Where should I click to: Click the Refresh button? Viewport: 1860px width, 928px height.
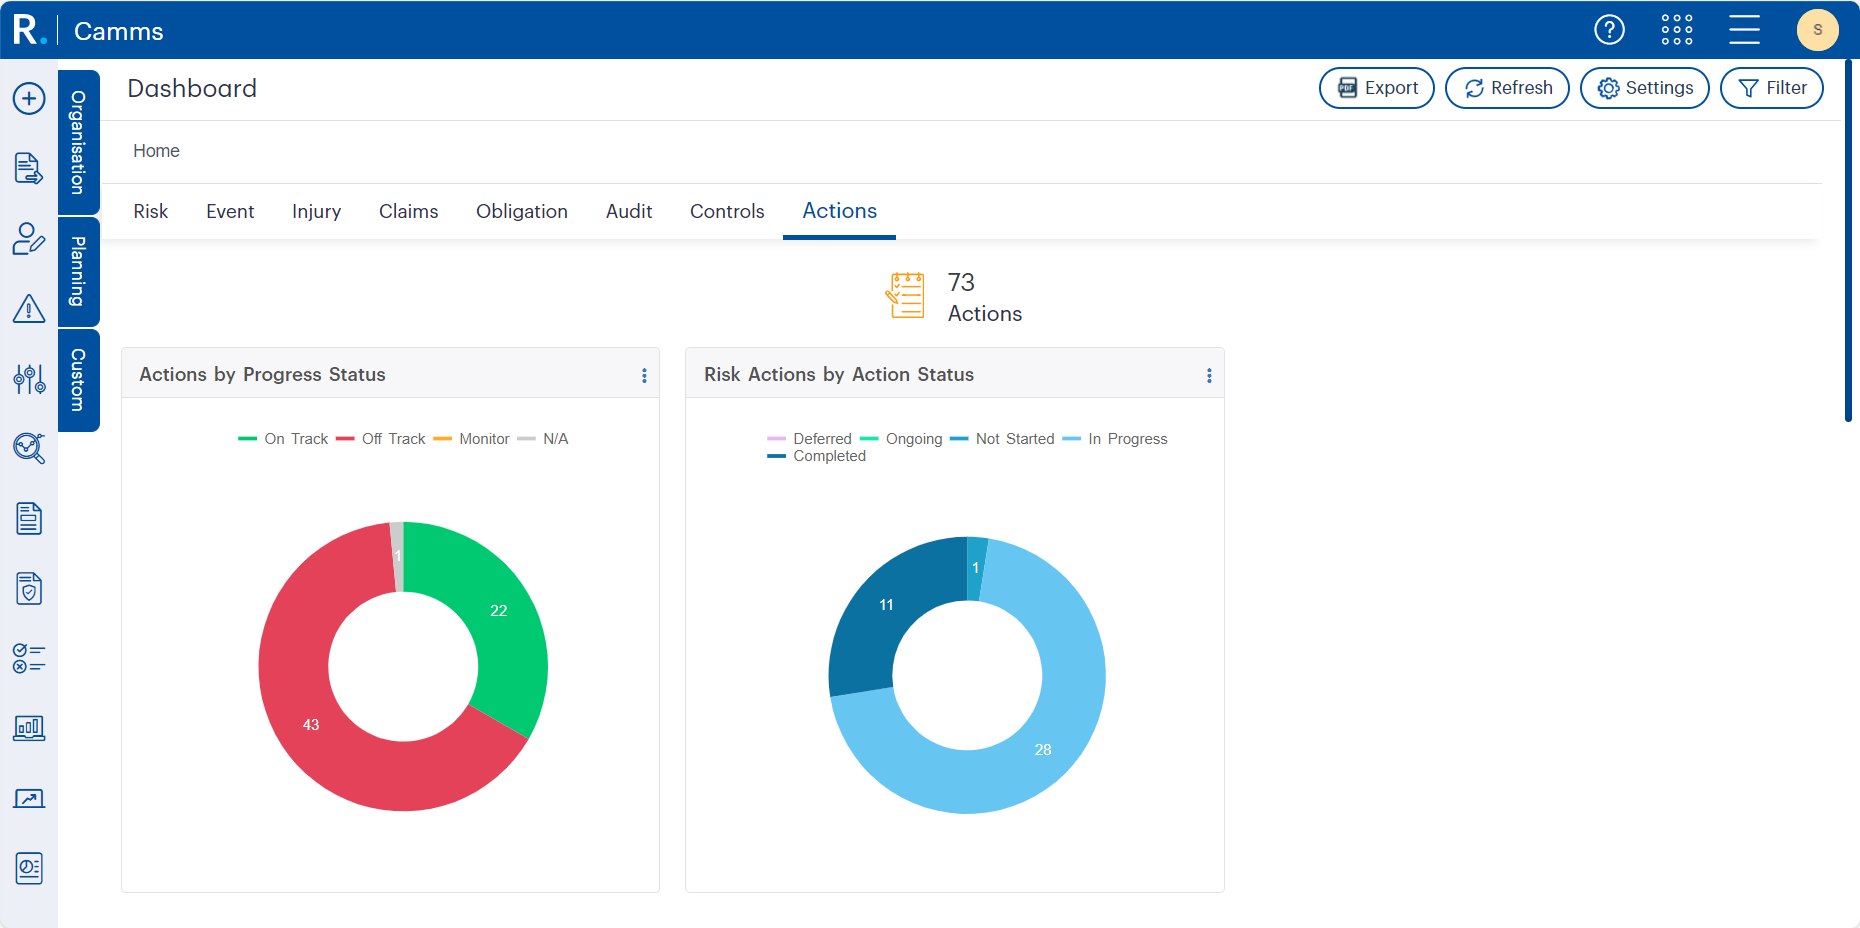coord(1507,88)
